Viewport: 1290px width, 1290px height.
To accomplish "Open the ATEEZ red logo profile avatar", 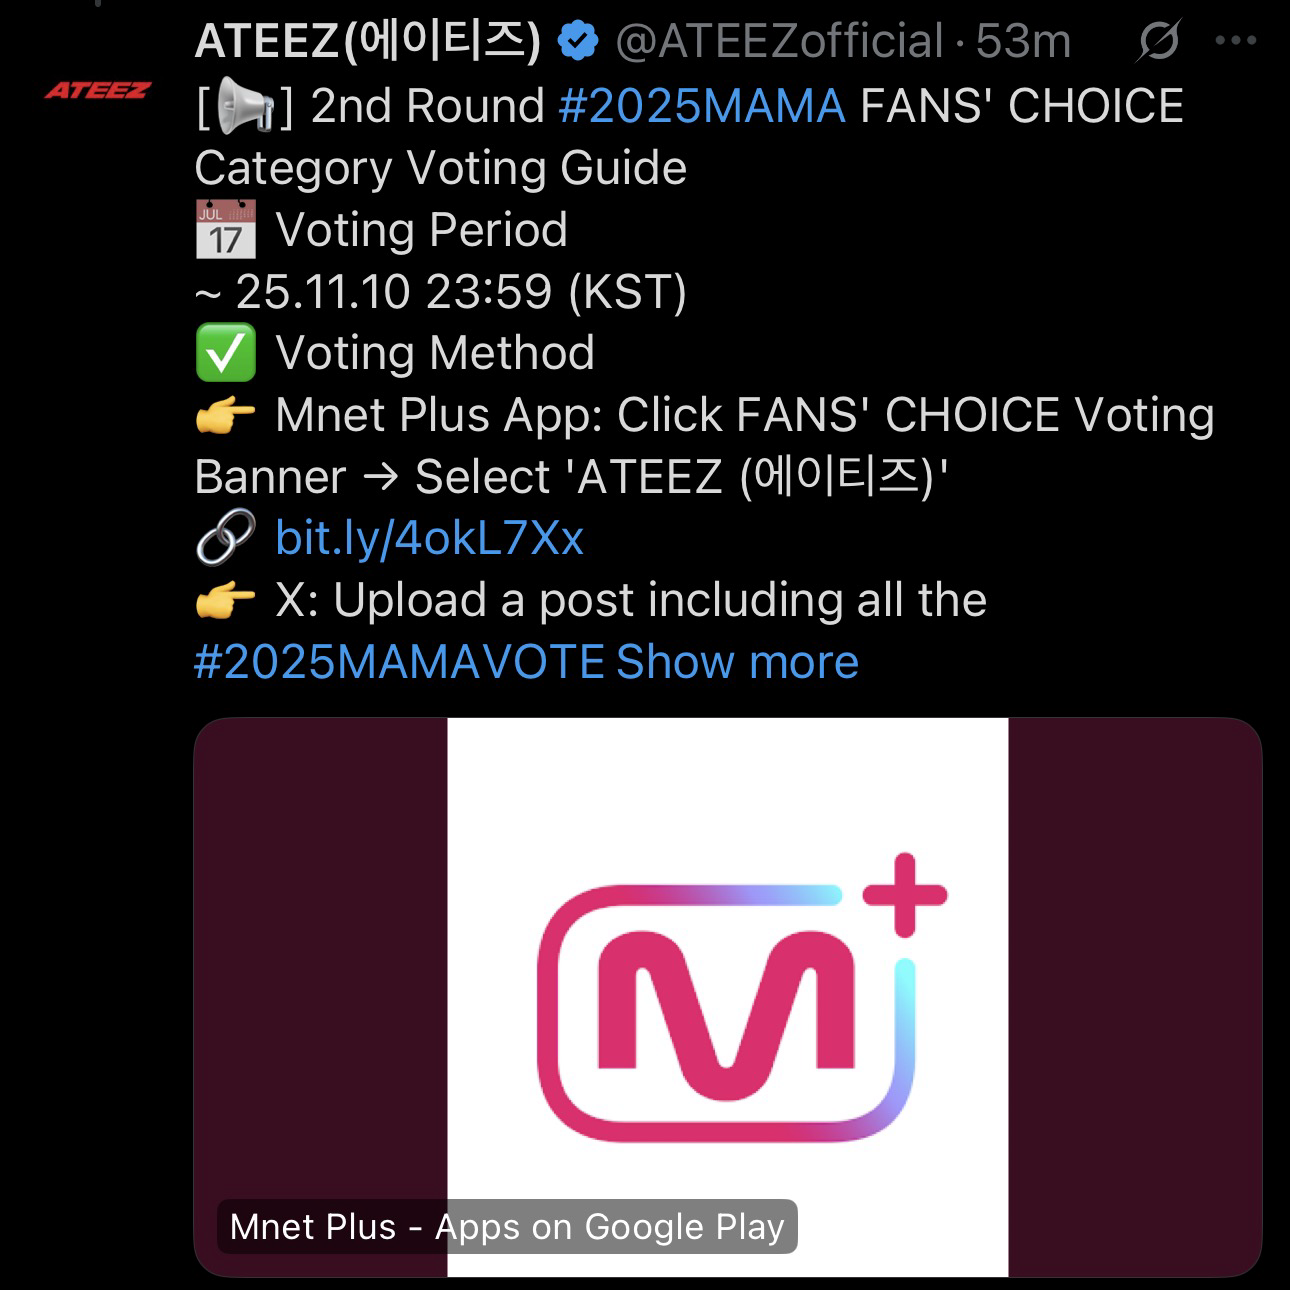I will point(97,91).
